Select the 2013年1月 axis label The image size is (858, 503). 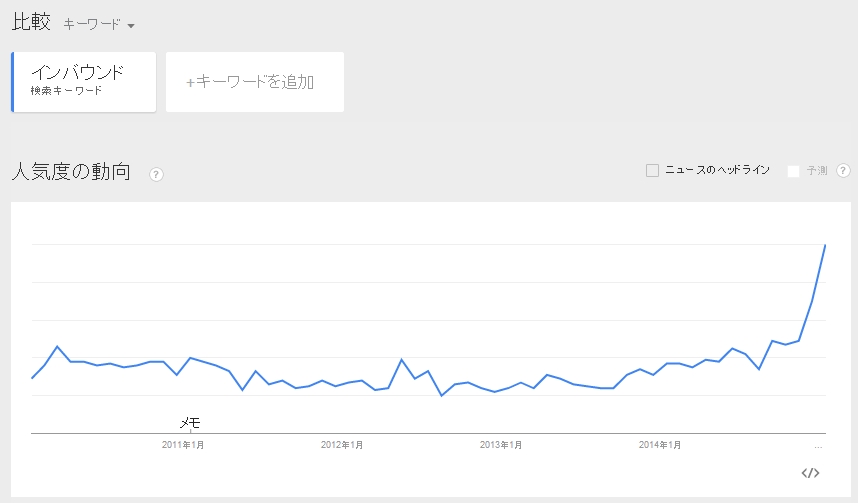click(501, 445)
